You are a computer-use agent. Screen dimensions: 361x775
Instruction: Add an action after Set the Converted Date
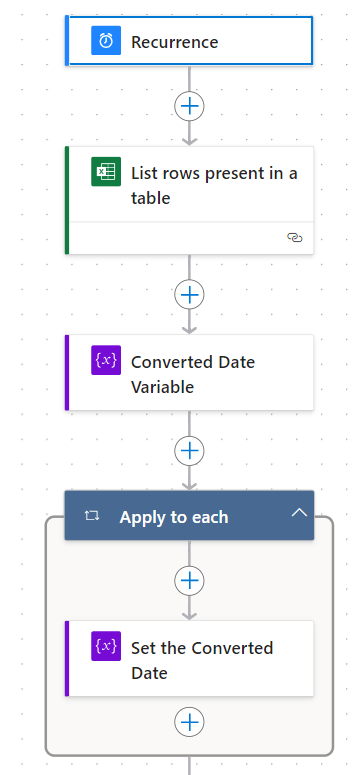(x=189, y=723)
